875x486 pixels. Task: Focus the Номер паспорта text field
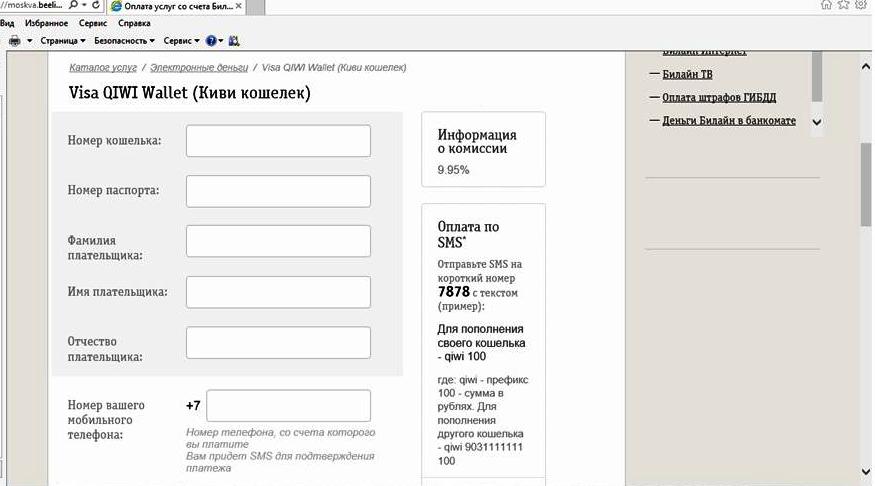[278, 191]
